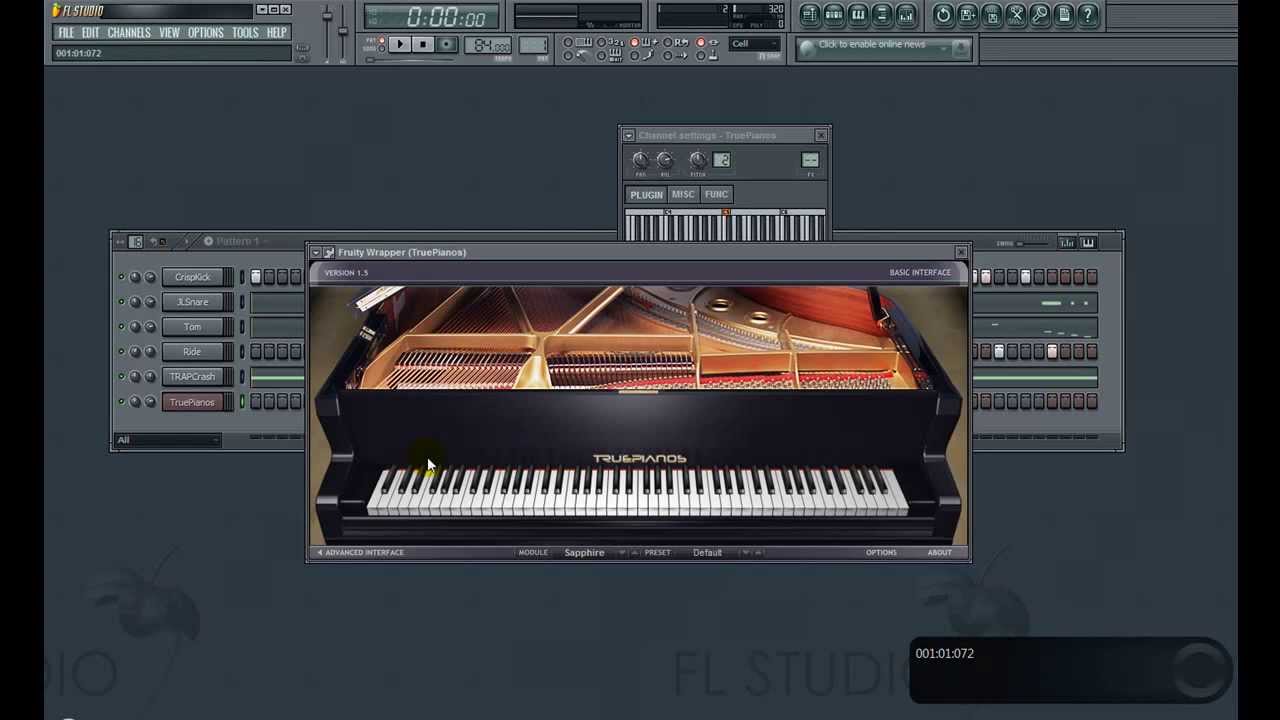Screen dimensions: 1280x720
Task: Open the help question mark icon
Action: pyautogui.click(x=1088, y=15)
